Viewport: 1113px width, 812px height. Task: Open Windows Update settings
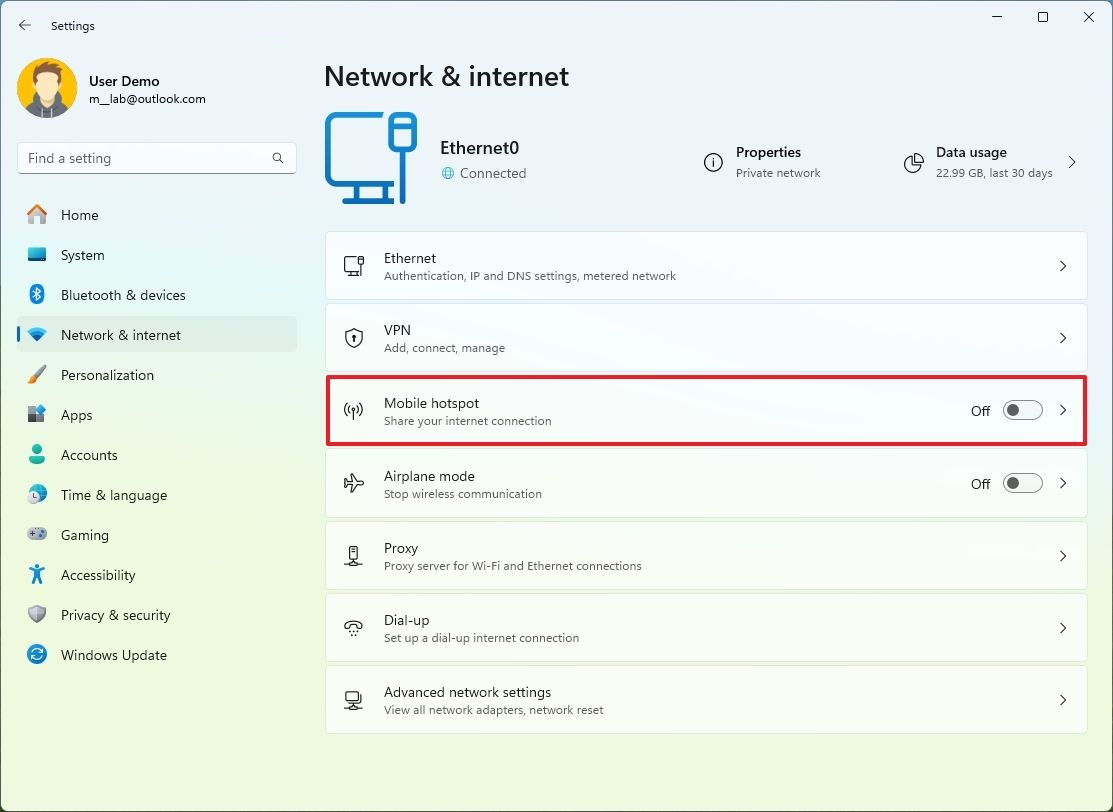[113, 655]
